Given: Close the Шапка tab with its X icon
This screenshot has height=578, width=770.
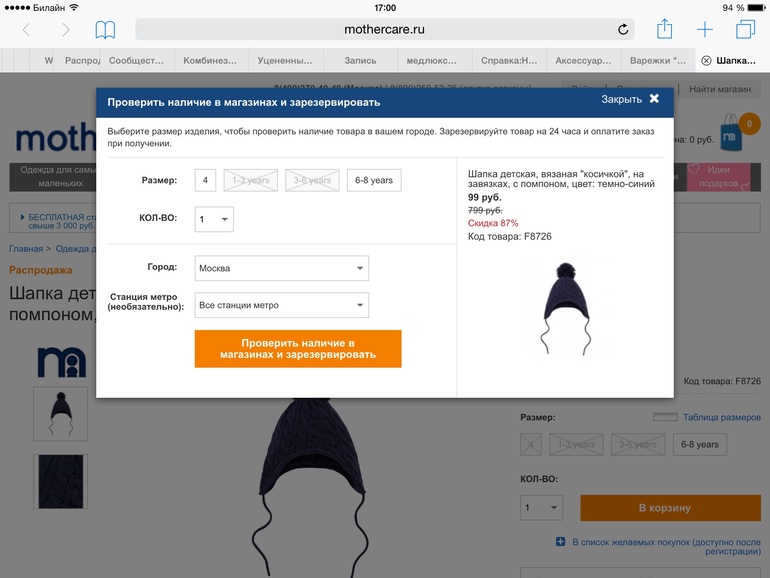Looking at the screenshot, I should [706, 60].
